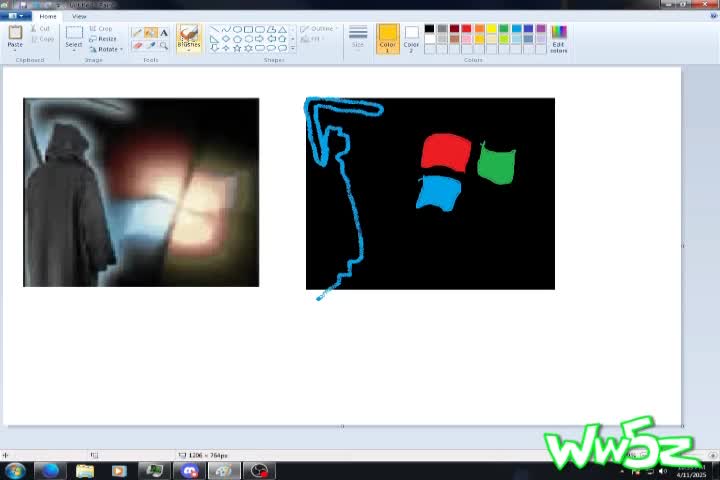
Task: Switch to the Home ribbon tab
Action: click(x=48, y=16)
